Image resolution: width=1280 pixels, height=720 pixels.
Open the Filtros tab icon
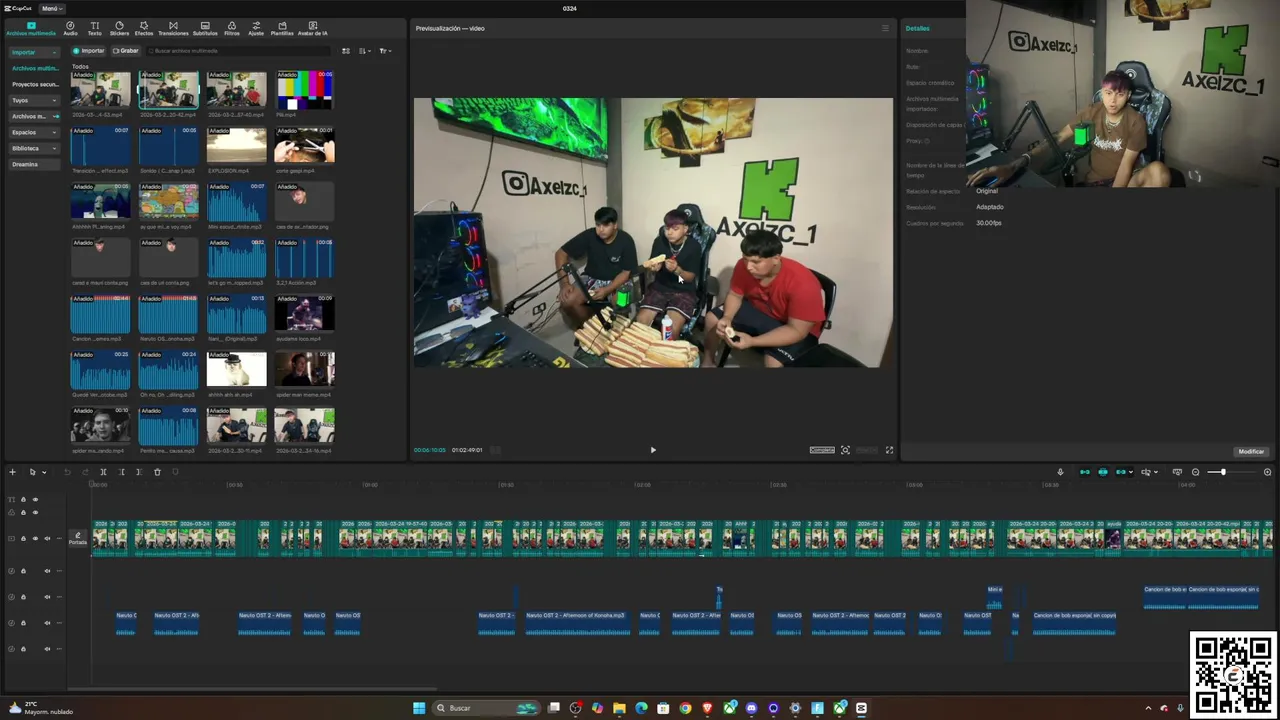(x=232, y=28)
